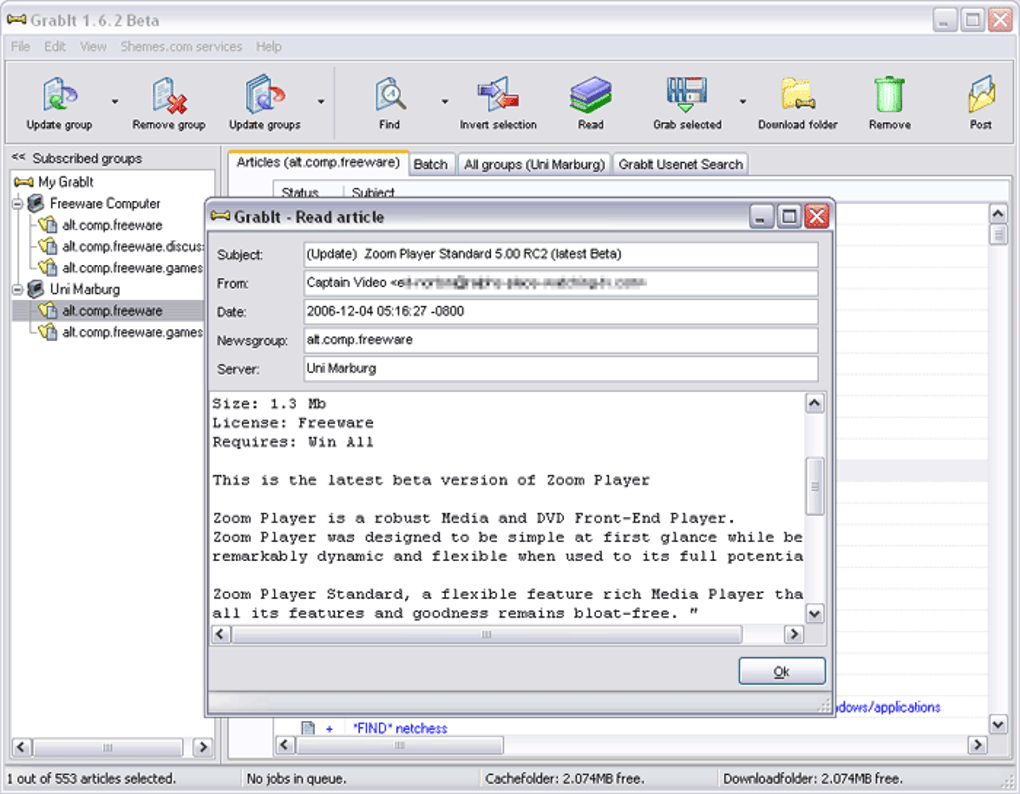
Task: Open the Download folder icon
Action: [x=798, y=94]
